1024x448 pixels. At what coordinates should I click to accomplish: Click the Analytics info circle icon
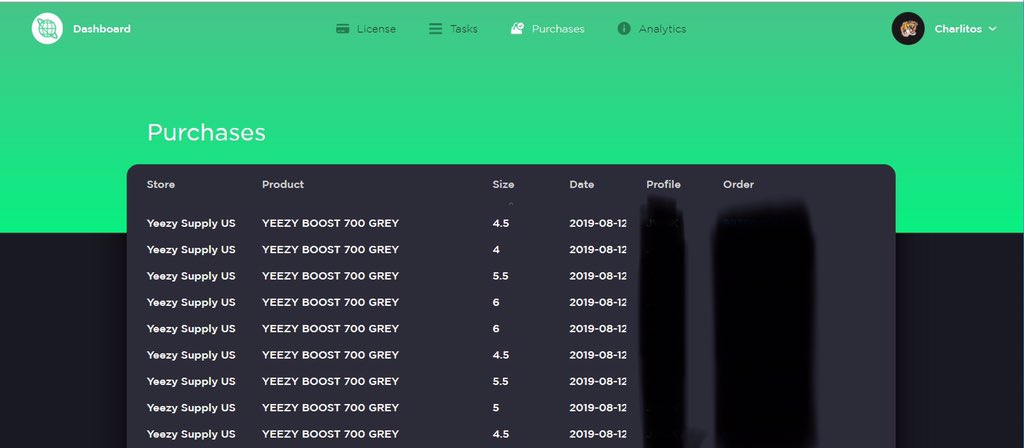click(x=624, y=29)
